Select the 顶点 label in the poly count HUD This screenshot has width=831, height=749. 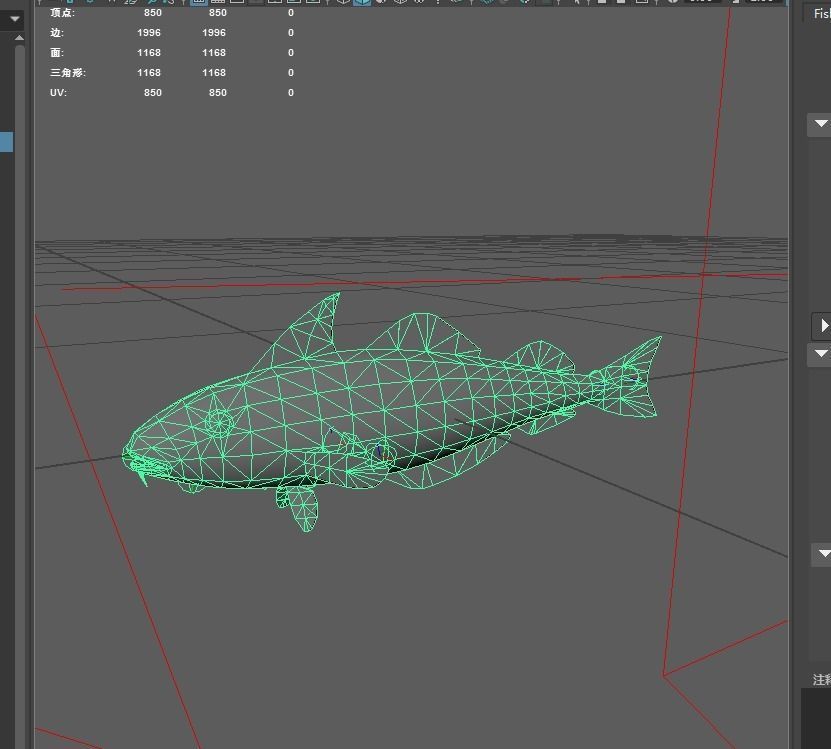pyautogui.click(x=63, y=13)
